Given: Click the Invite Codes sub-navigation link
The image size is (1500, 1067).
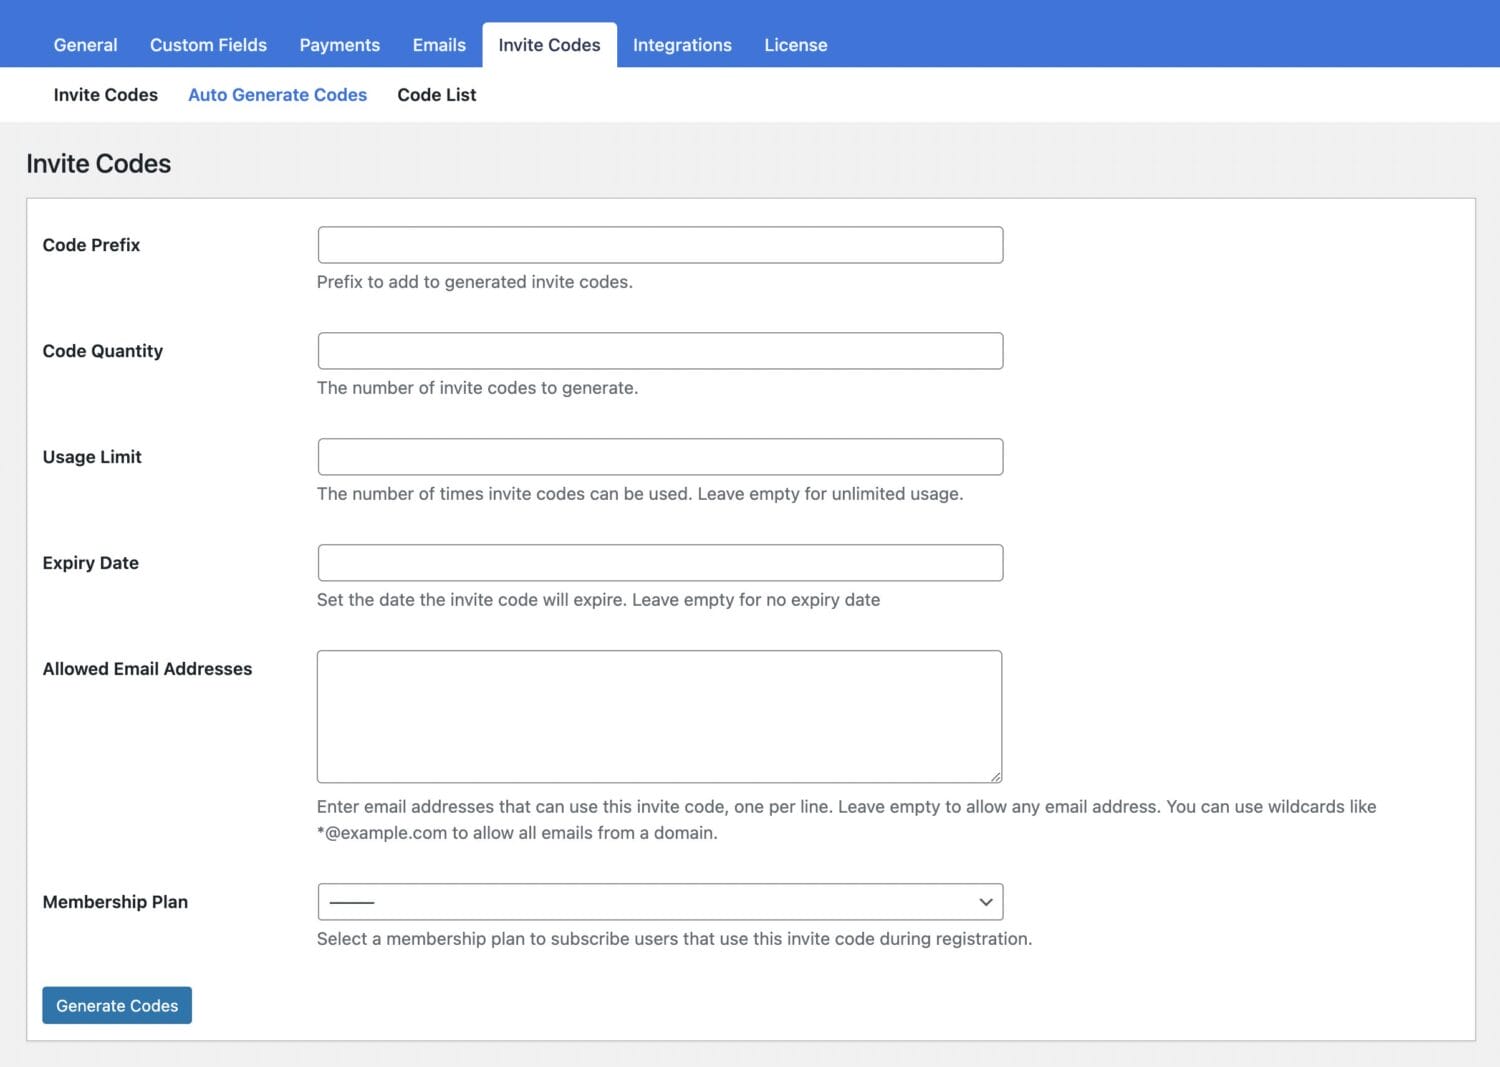Looking at the screenshot, I should tap(105, 95).
